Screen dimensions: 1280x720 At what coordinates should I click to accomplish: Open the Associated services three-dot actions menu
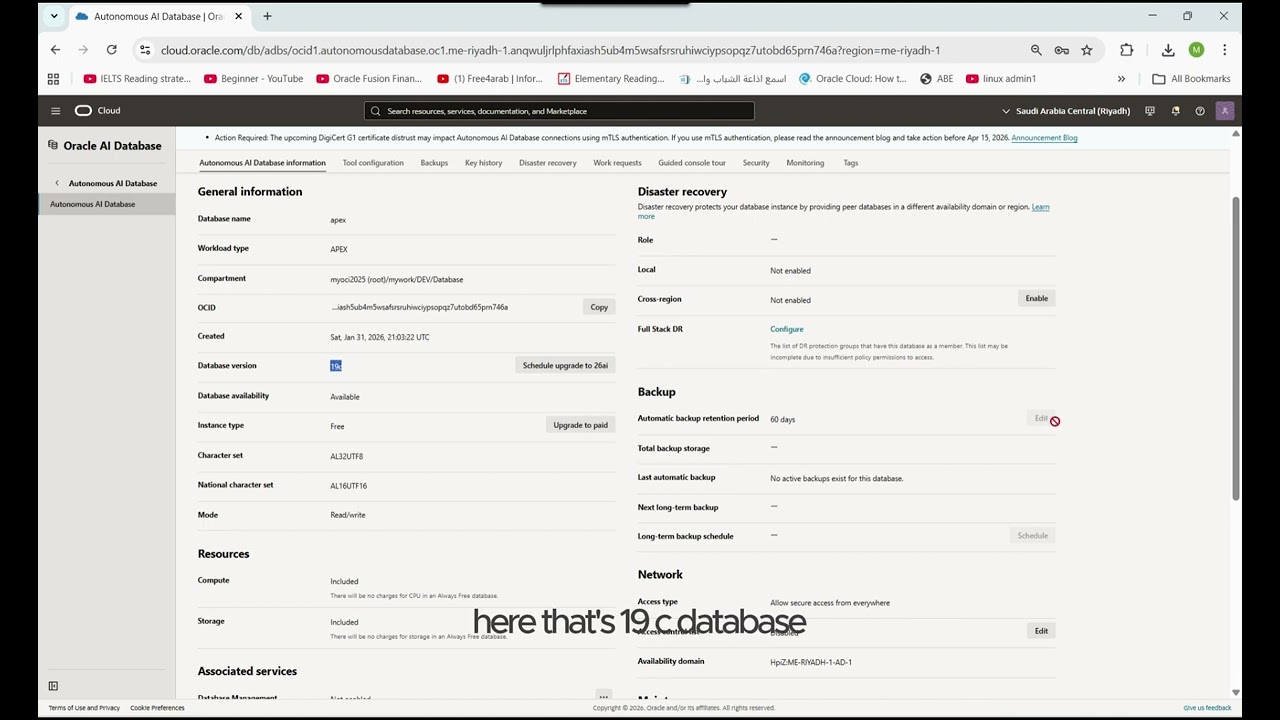click(x=603, y=696)
